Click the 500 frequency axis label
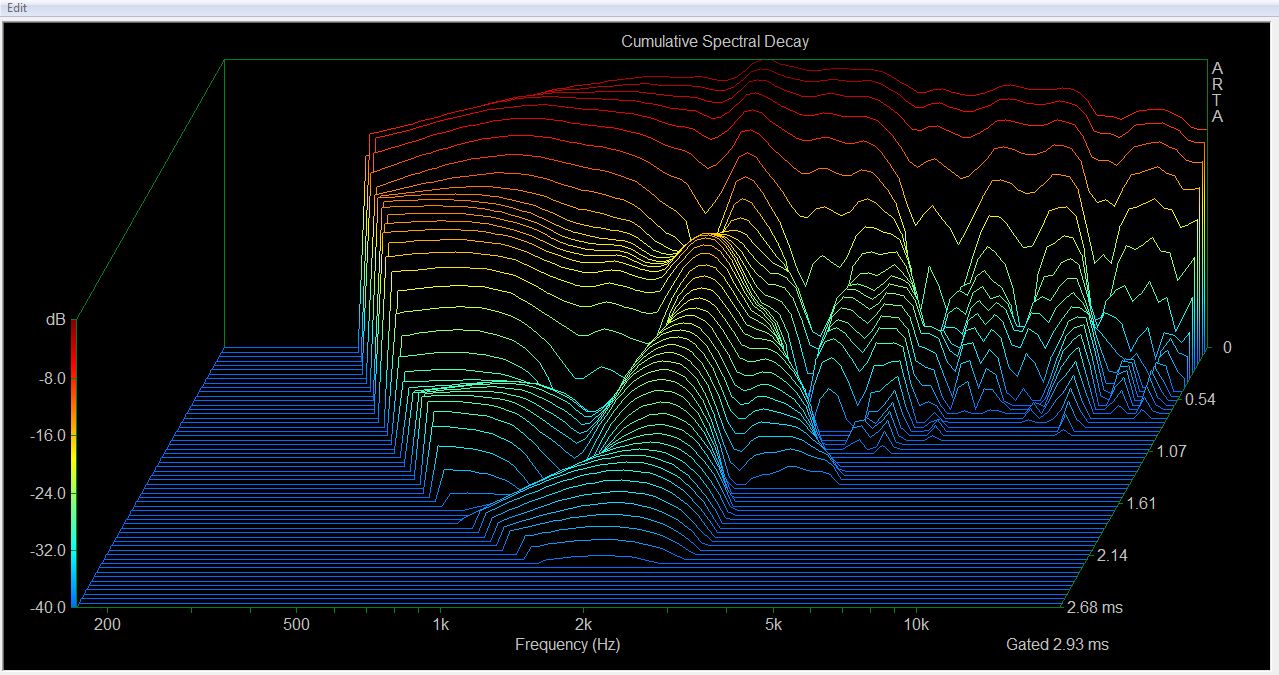The width and height of the screenshot is (1279, 675). [296, 625]
